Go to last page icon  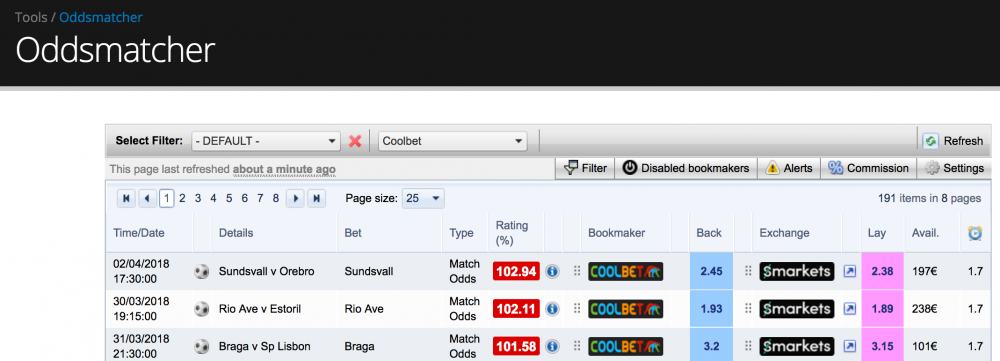point(316,198)
